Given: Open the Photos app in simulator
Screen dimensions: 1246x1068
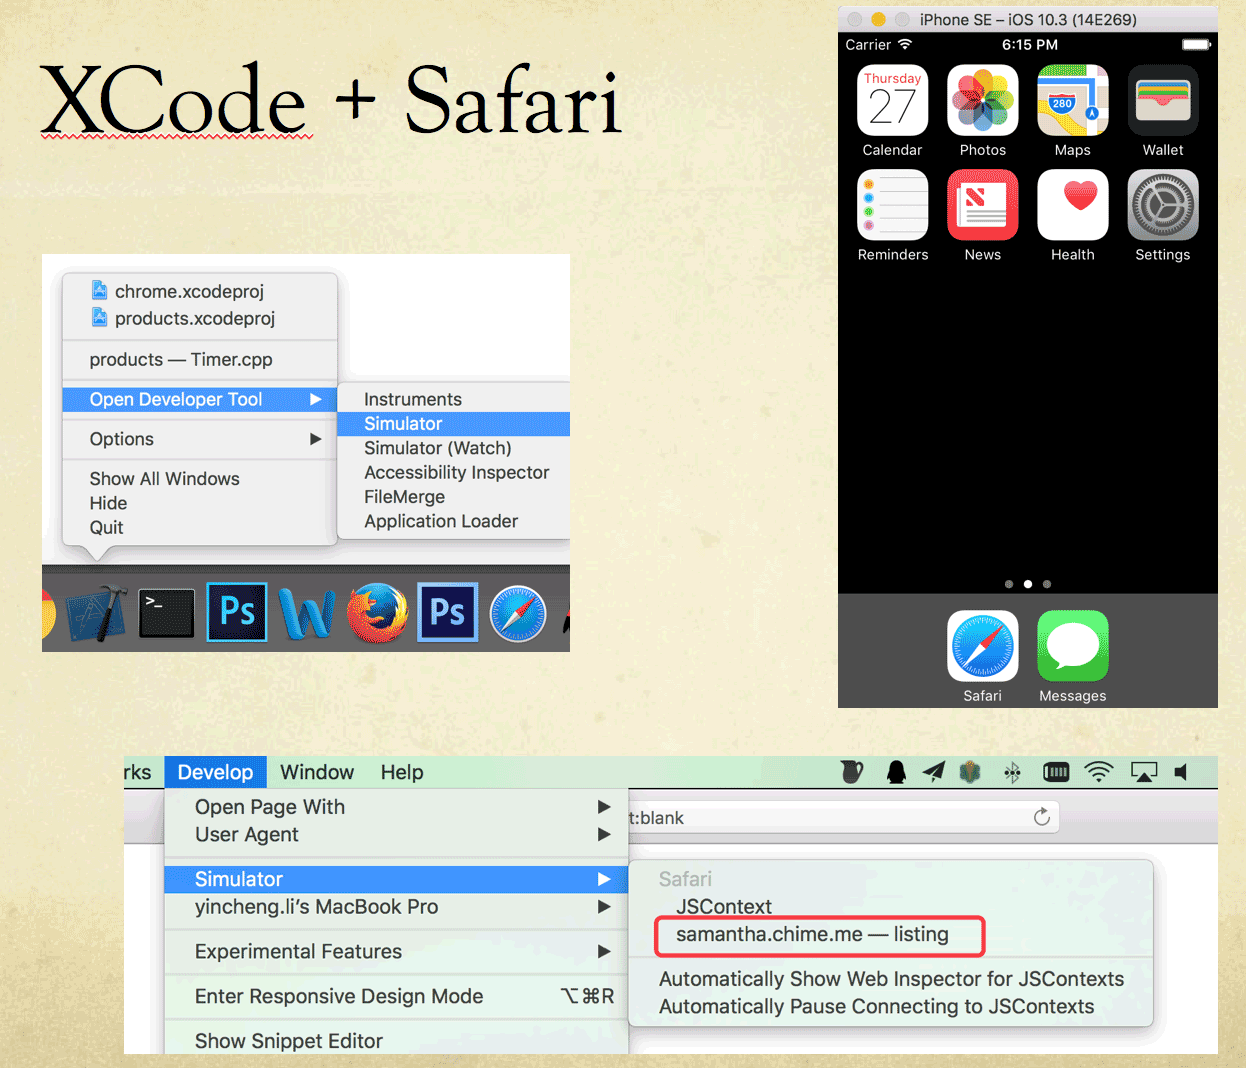Looking at the screenshot, I should coord(982,101).
